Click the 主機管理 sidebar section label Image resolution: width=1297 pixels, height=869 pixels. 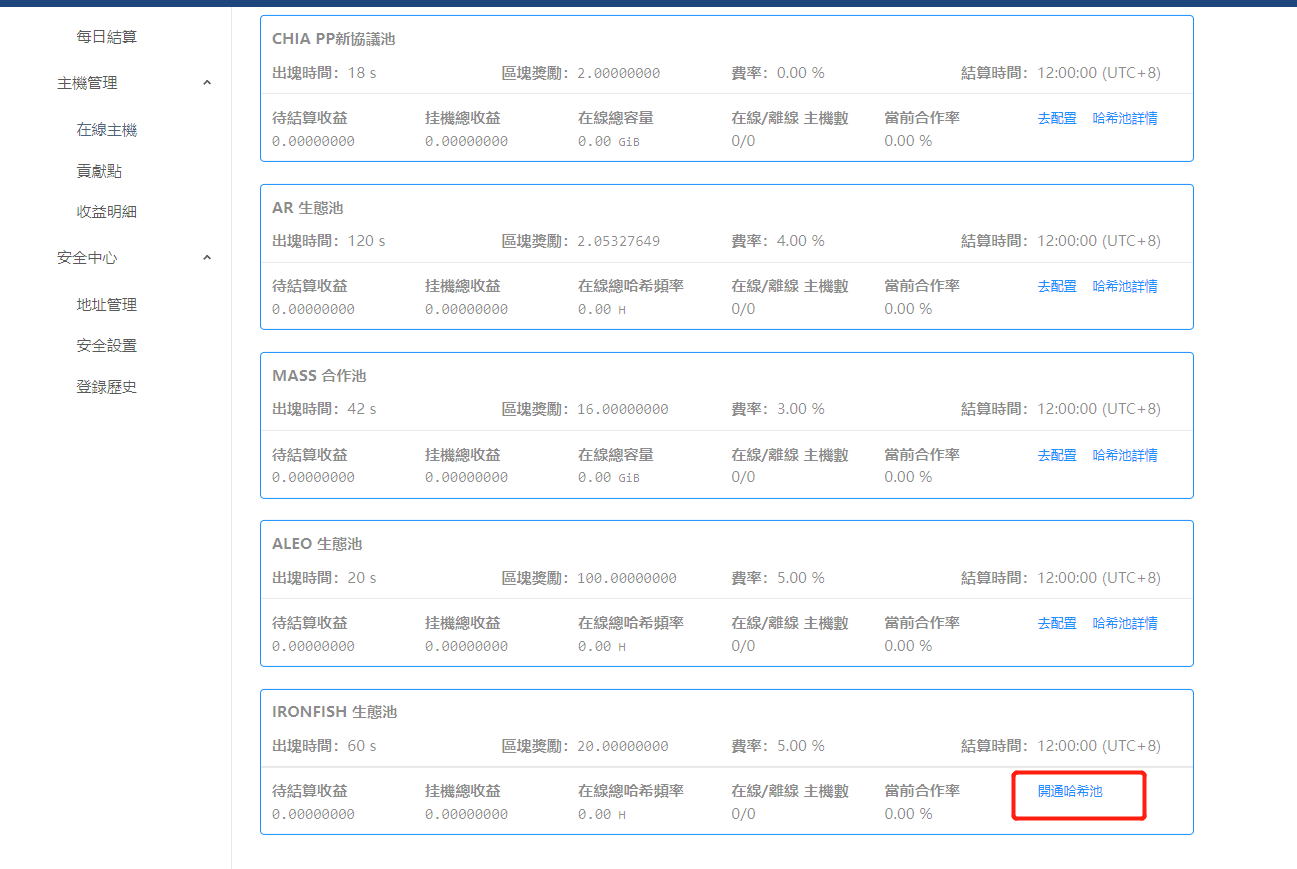point(87,83)
